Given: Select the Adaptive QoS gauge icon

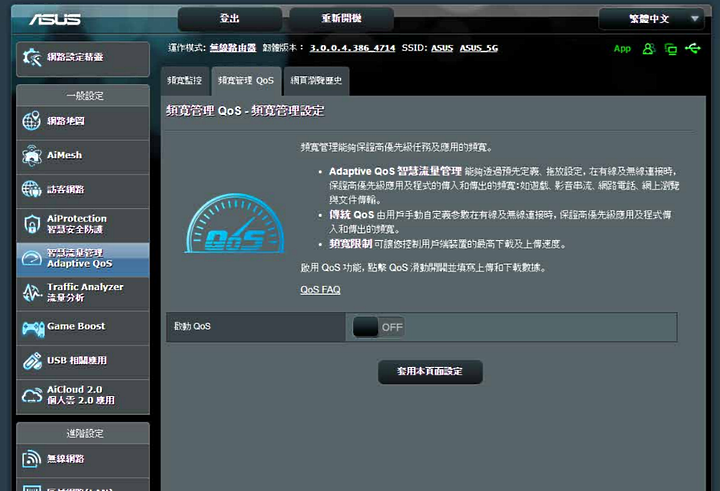Looking at the screenshot, I should (x=32, y=258).
